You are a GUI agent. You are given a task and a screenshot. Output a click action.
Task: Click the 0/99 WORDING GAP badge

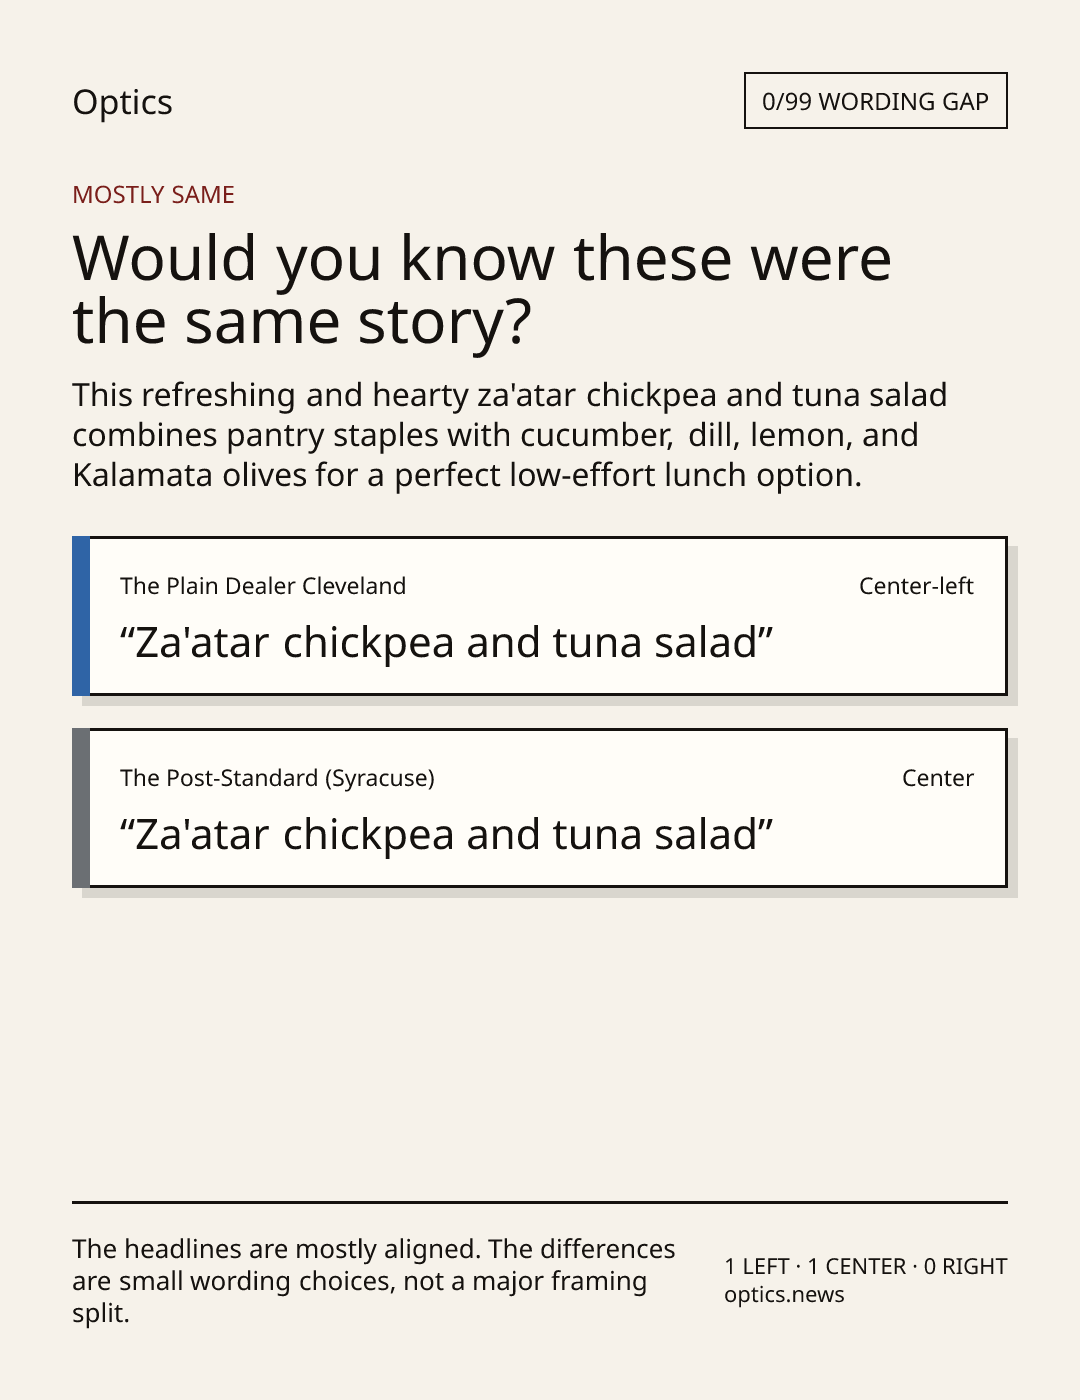click(875, 101)
